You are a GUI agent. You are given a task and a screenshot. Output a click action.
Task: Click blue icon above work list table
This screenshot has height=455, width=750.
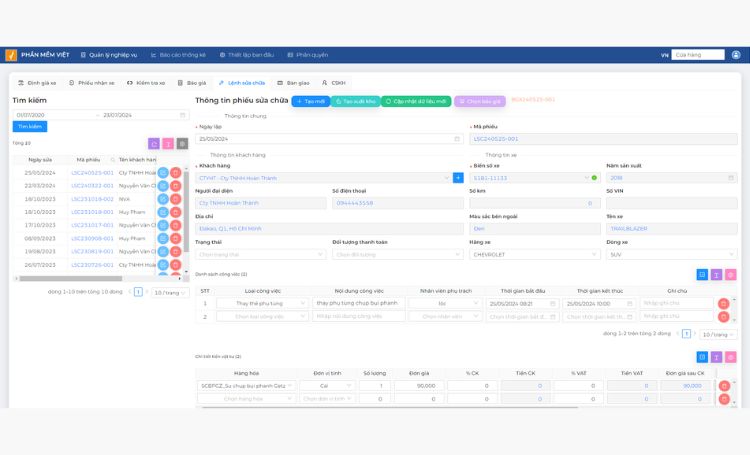coord(702,274)
